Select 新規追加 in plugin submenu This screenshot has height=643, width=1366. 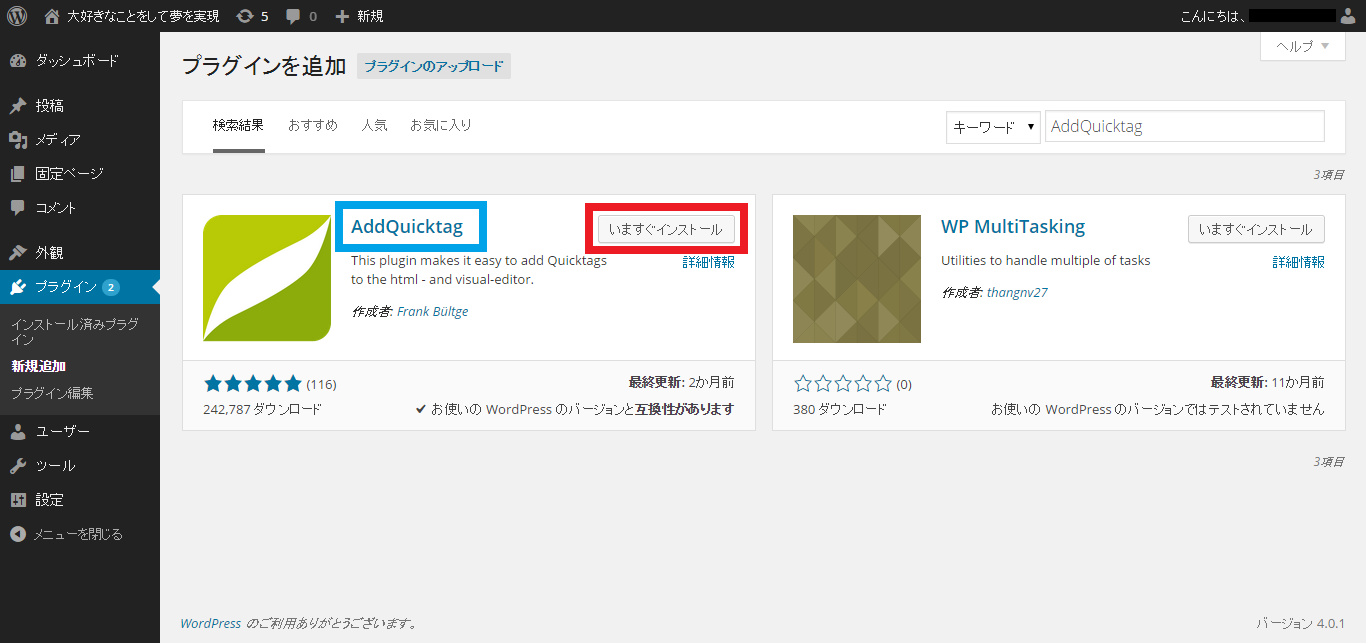tap(39, 367)
